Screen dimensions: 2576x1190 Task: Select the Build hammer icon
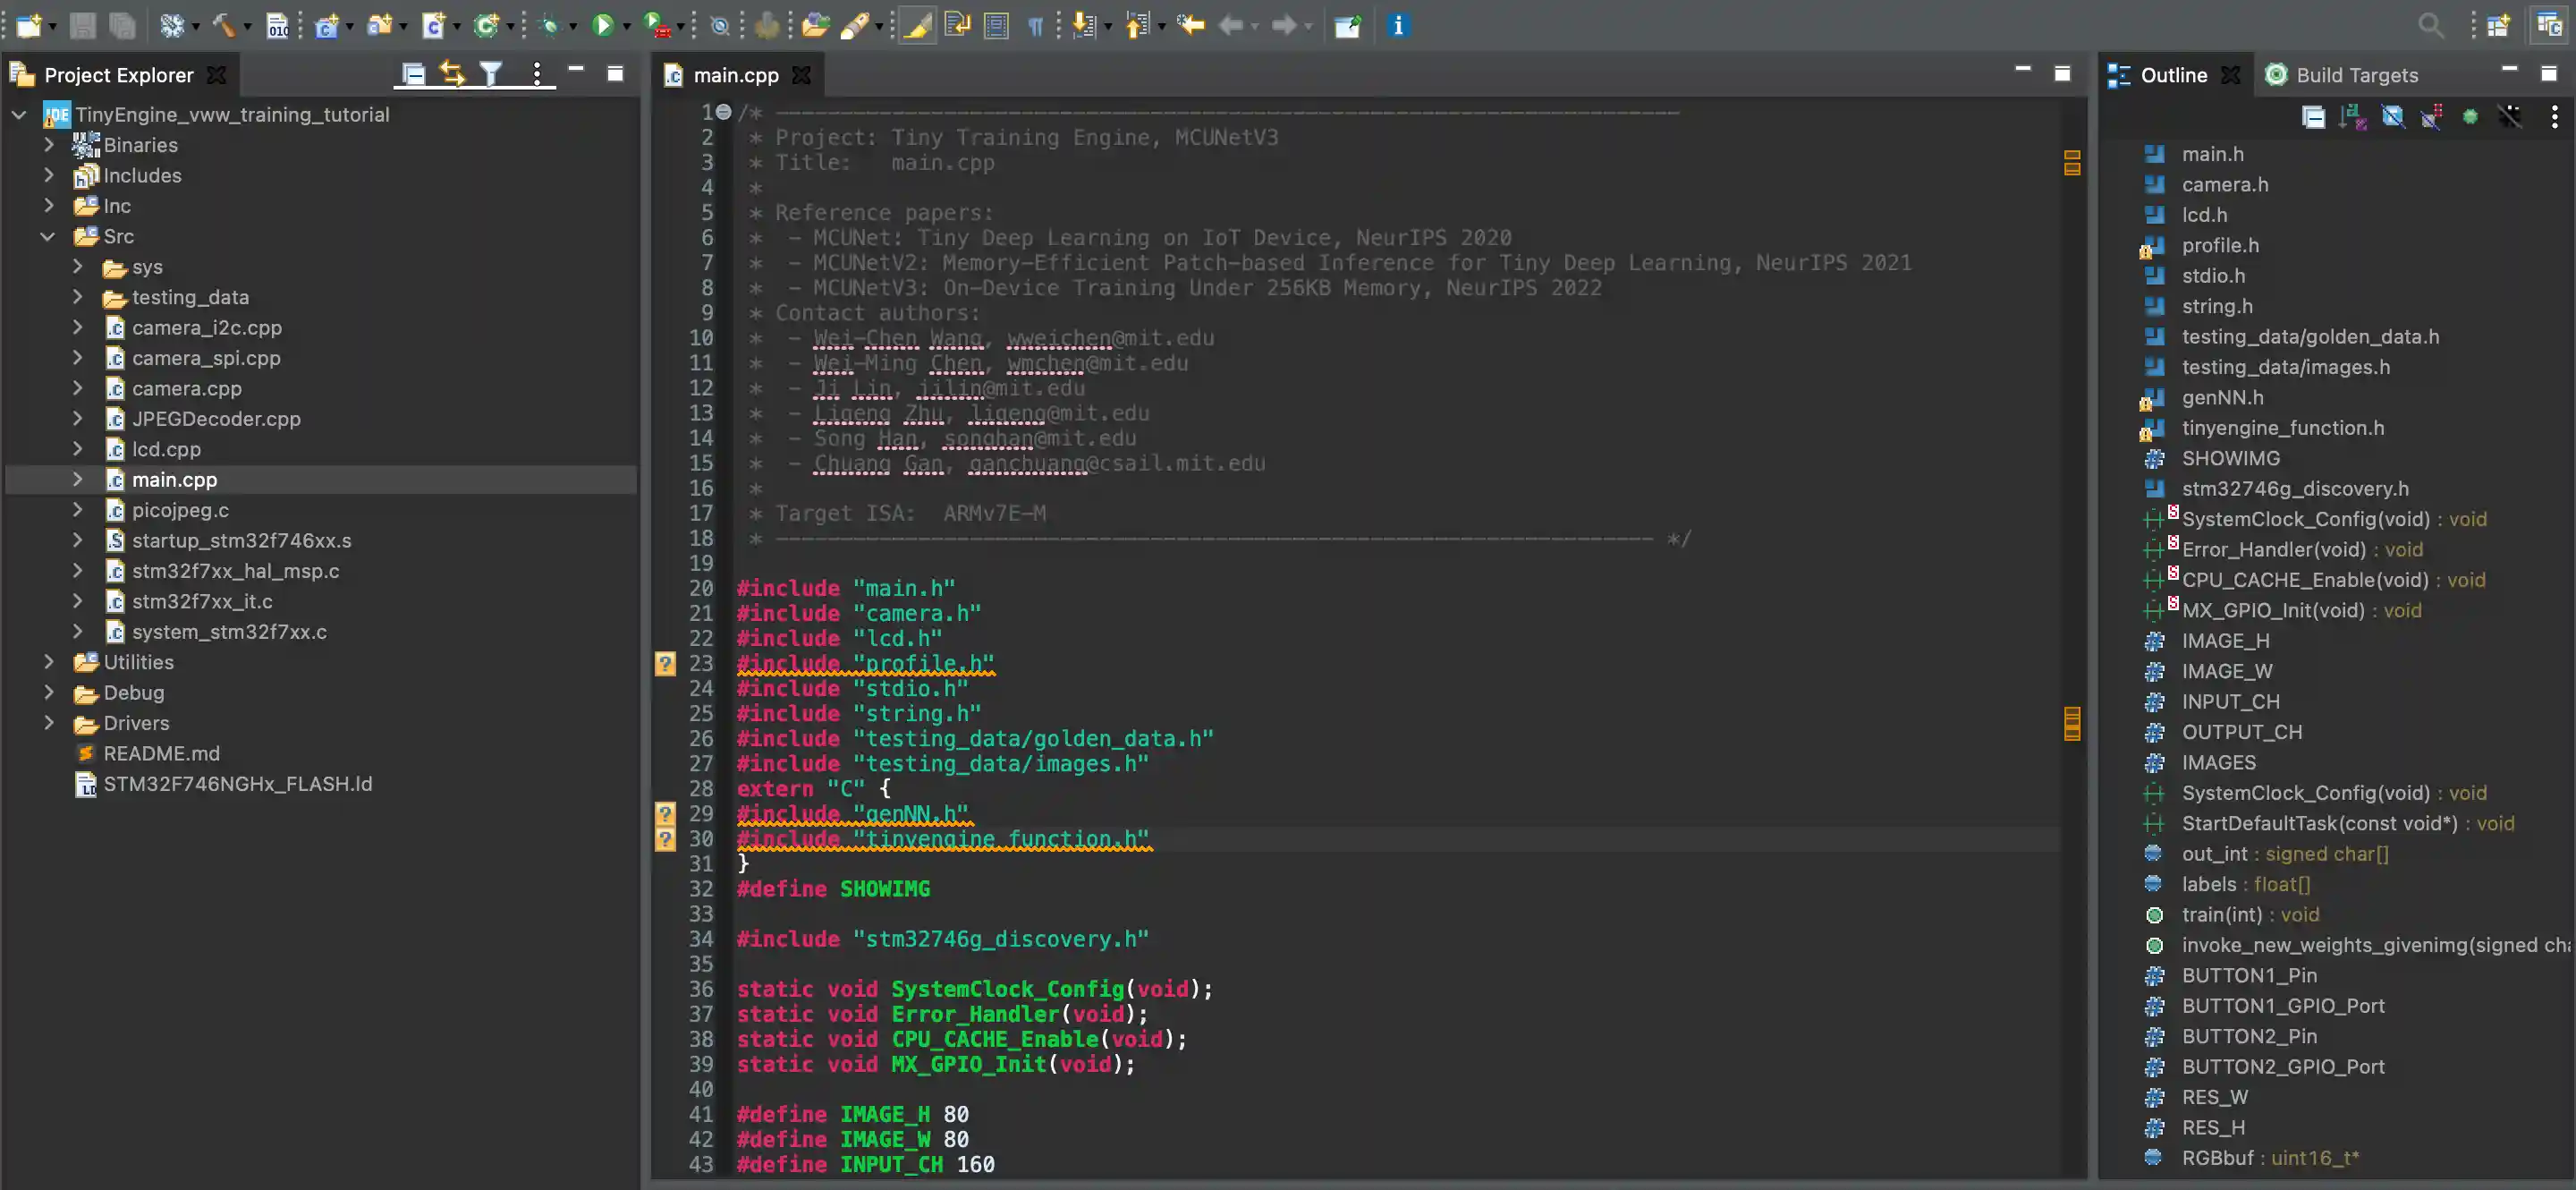click(224, 26)
